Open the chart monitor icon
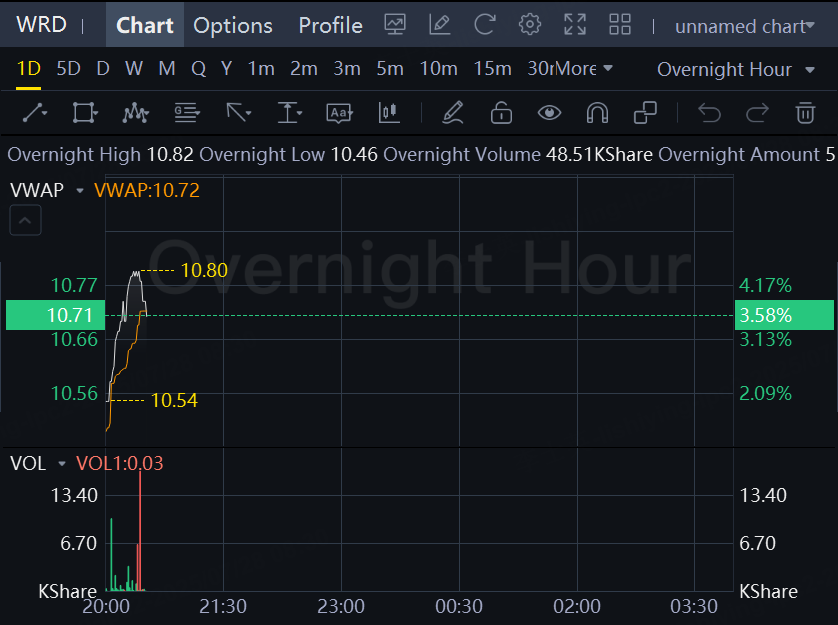Image resolution: width=838 pixels, height=625 pixels. (395, 25)
